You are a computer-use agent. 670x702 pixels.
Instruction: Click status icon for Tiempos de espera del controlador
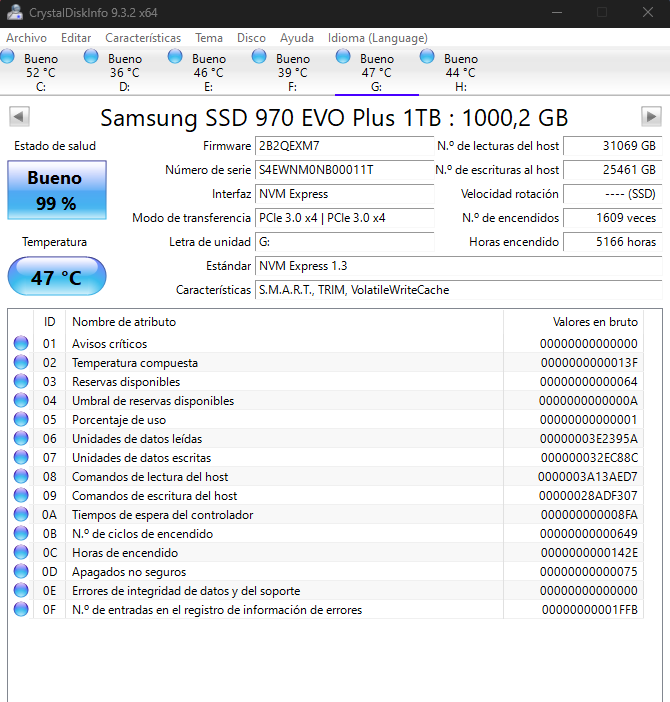tap(21, 514)
